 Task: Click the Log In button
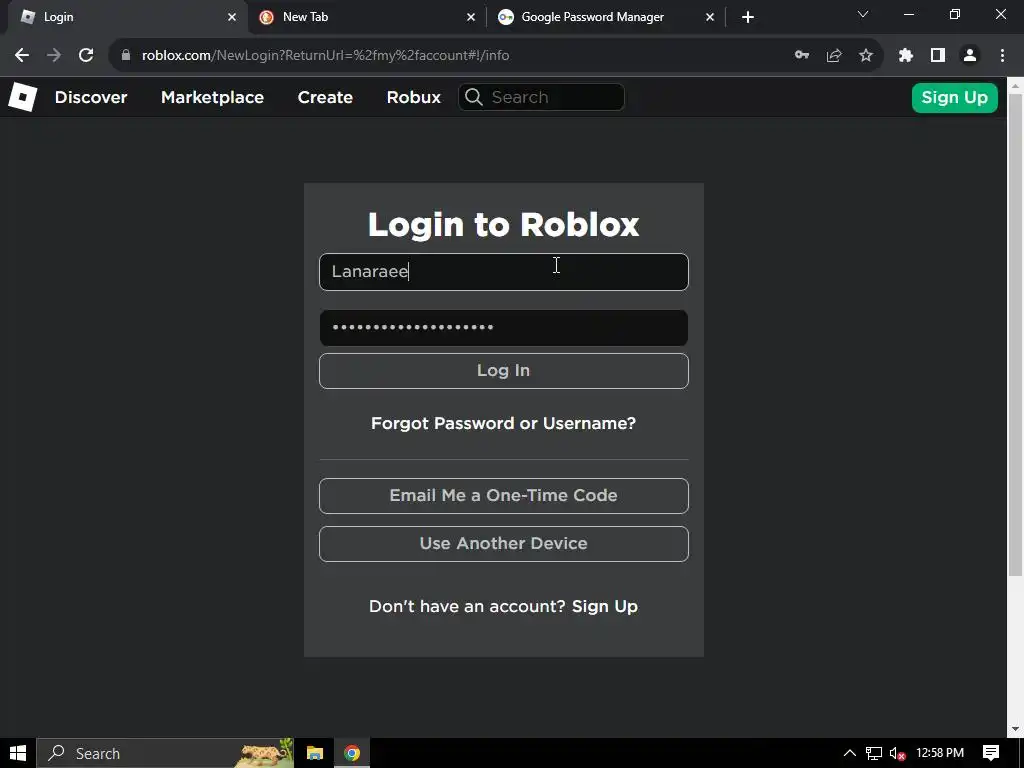[x=504, y=371]
